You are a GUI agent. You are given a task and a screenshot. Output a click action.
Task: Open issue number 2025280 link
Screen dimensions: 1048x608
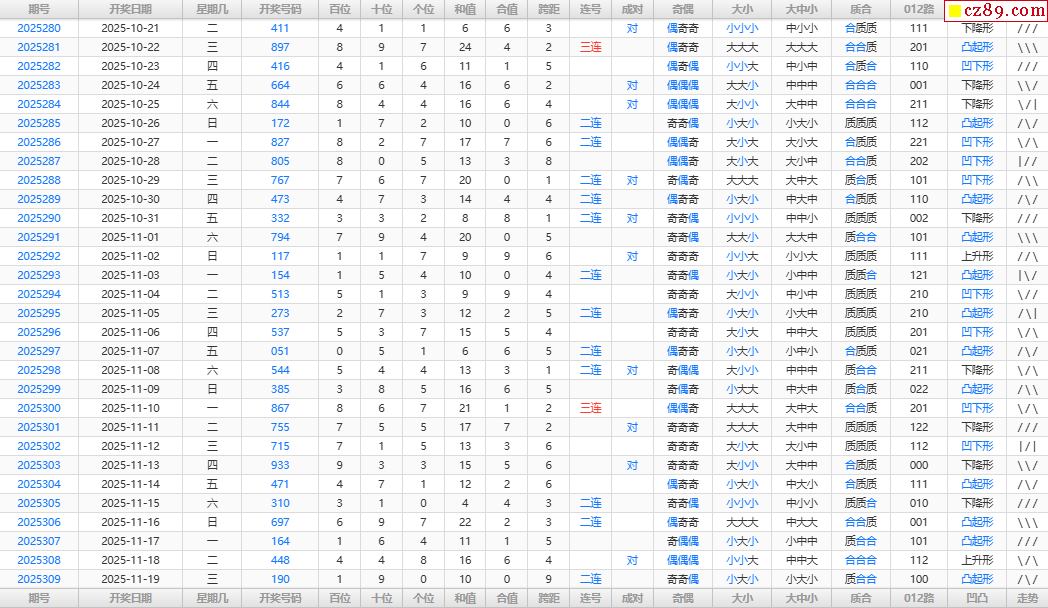tap(39, 28)
